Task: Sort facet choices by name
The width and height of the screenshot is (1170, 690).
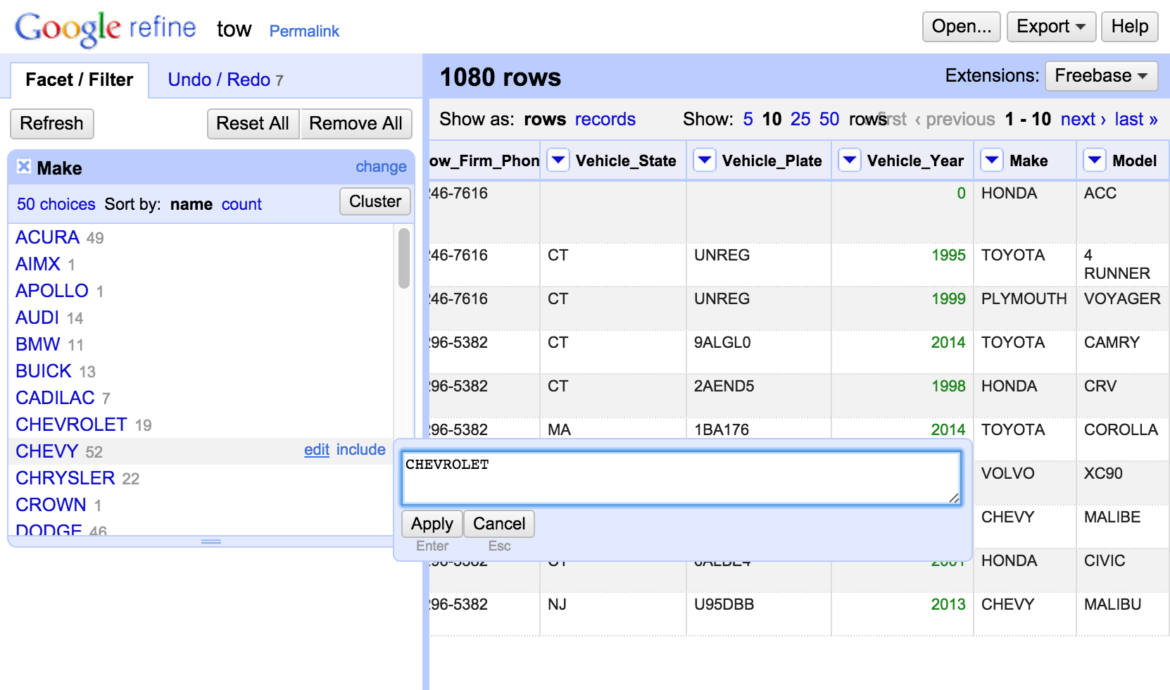Action: 191,204
